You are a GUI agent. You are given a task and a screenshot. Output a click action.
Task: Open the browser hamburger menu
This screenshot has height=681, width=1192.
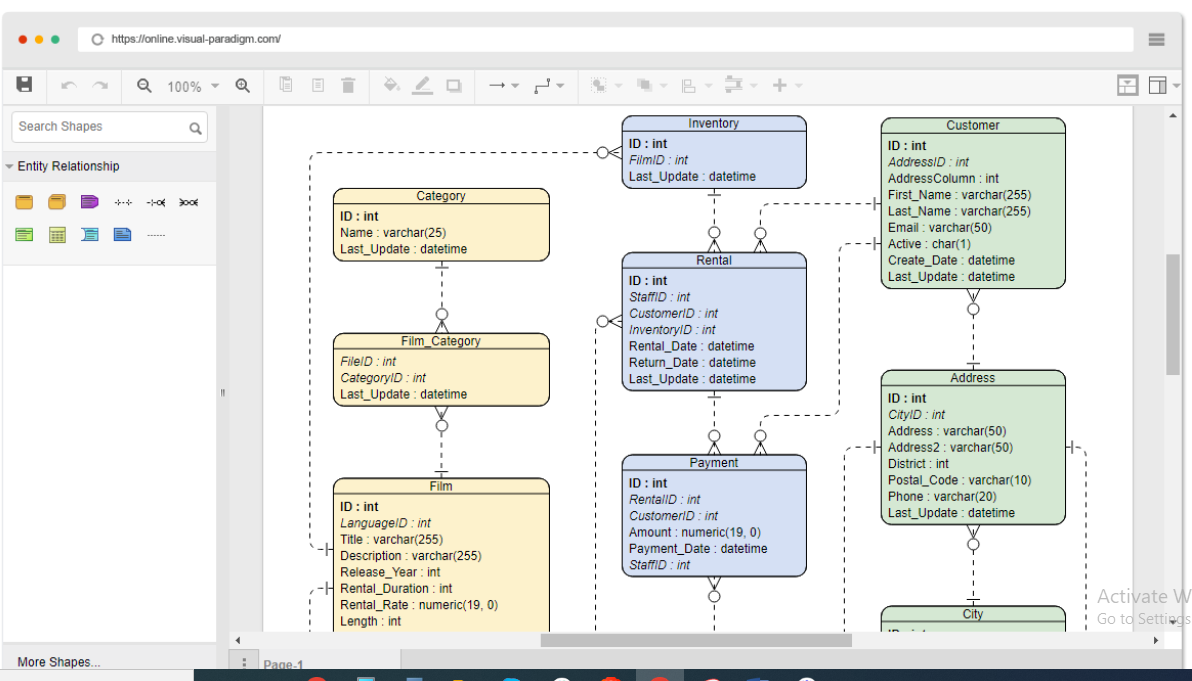(1156, 39)
